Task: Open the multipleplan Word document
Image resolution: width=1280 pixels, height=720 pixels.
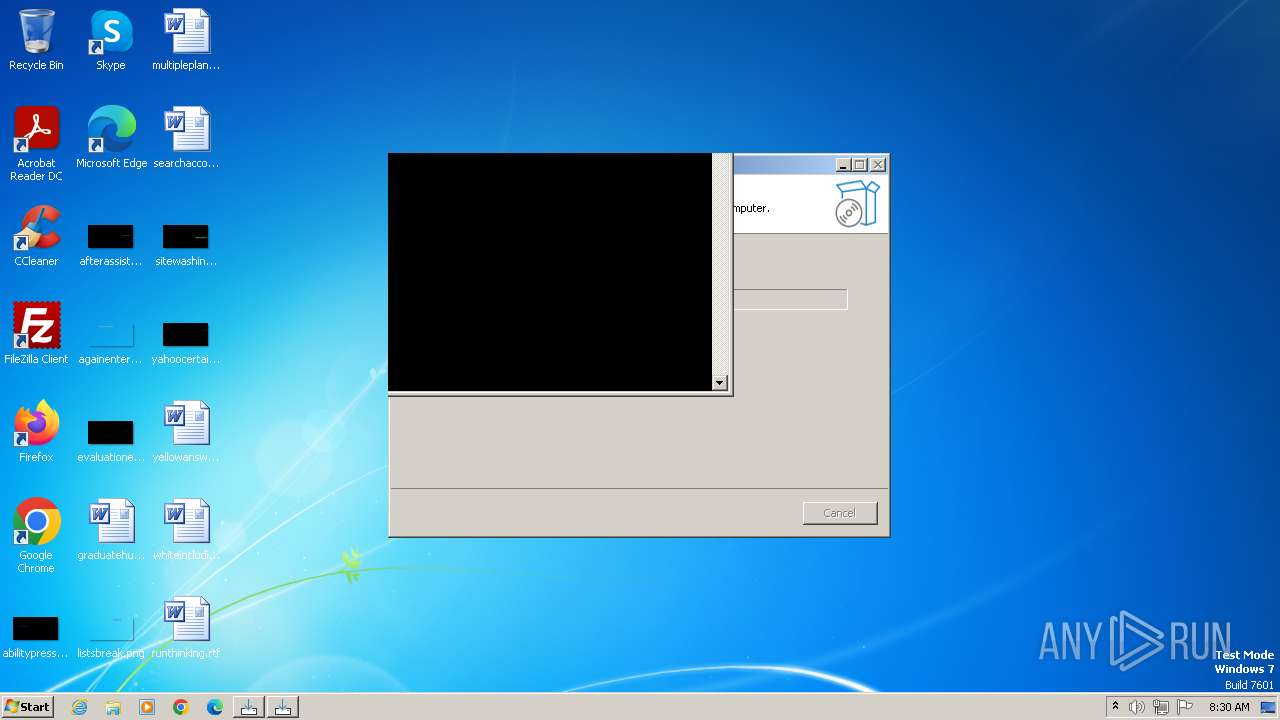Action: click(186, 41)
